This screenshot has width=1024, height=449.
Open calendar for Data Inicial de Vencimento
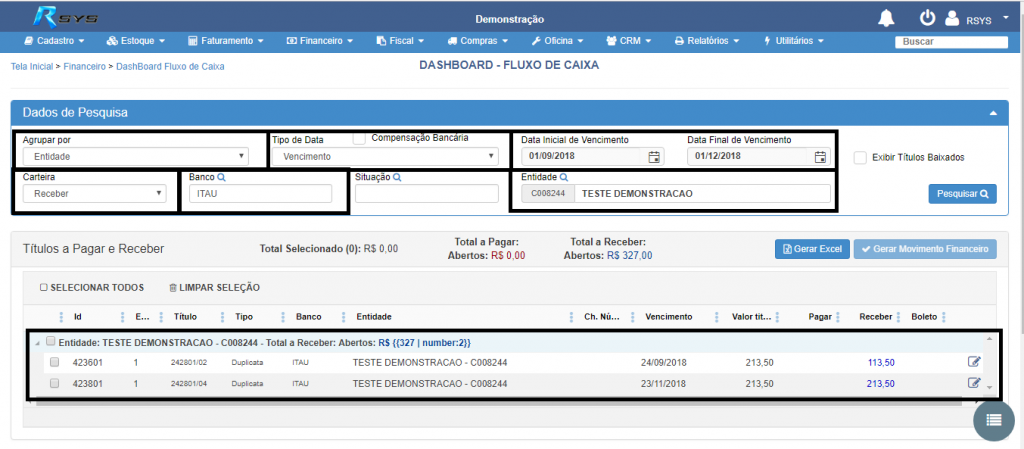coord(654,157)
